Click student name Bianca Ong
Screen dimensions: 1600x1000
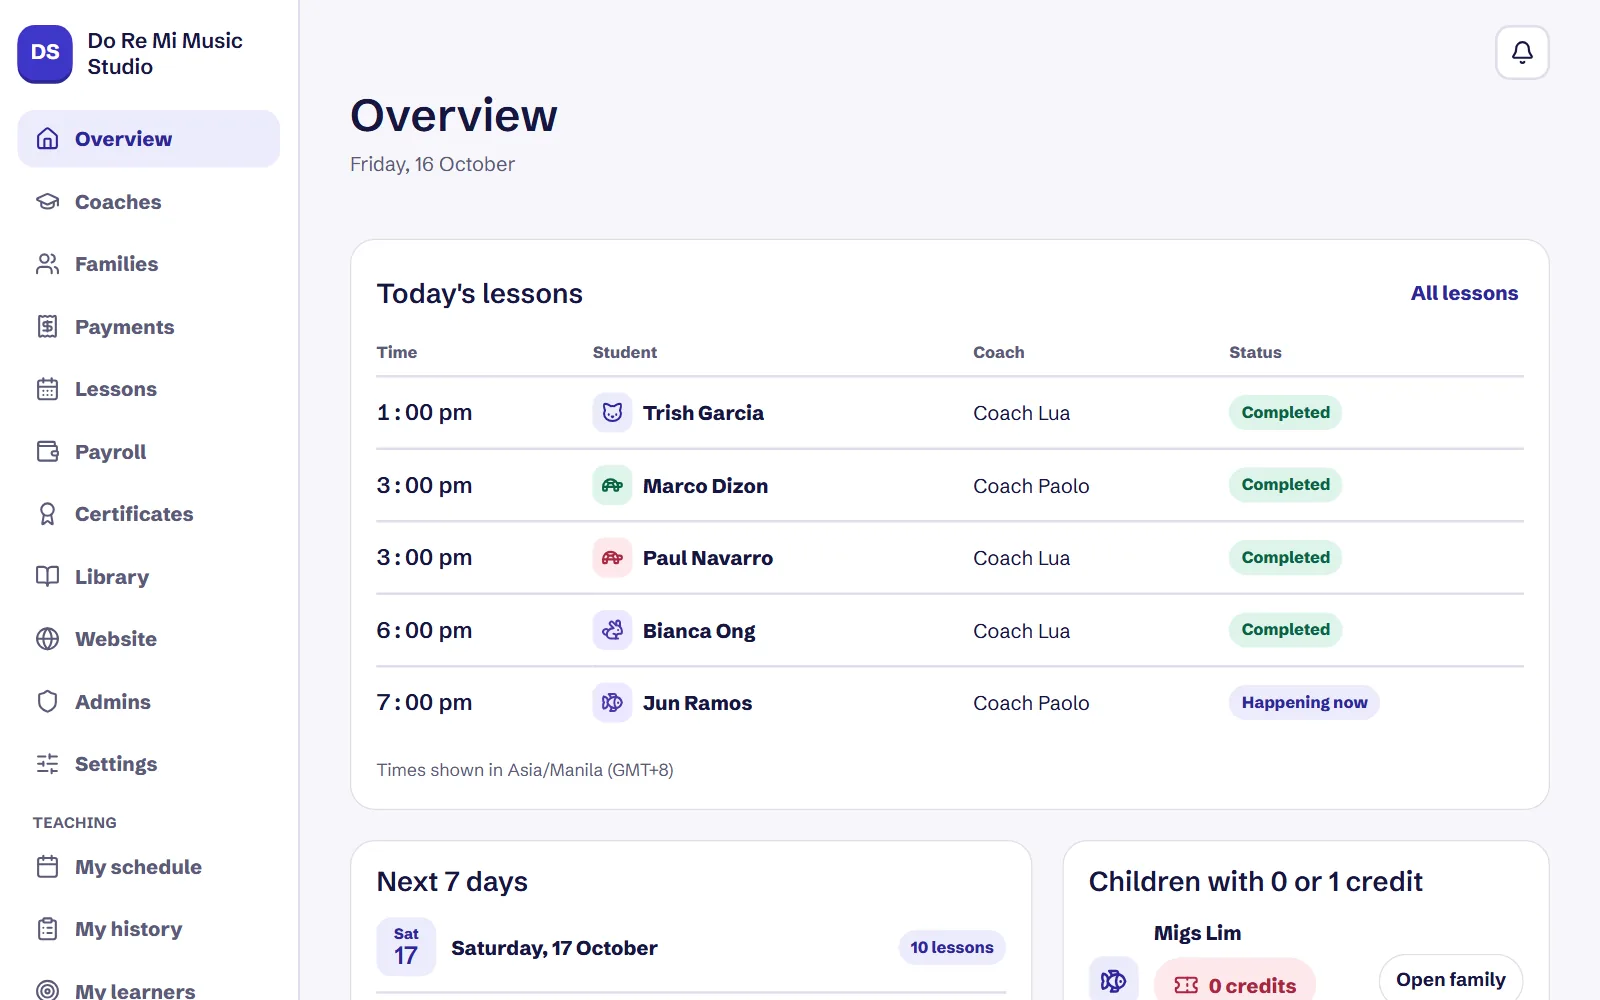point(699,631)
